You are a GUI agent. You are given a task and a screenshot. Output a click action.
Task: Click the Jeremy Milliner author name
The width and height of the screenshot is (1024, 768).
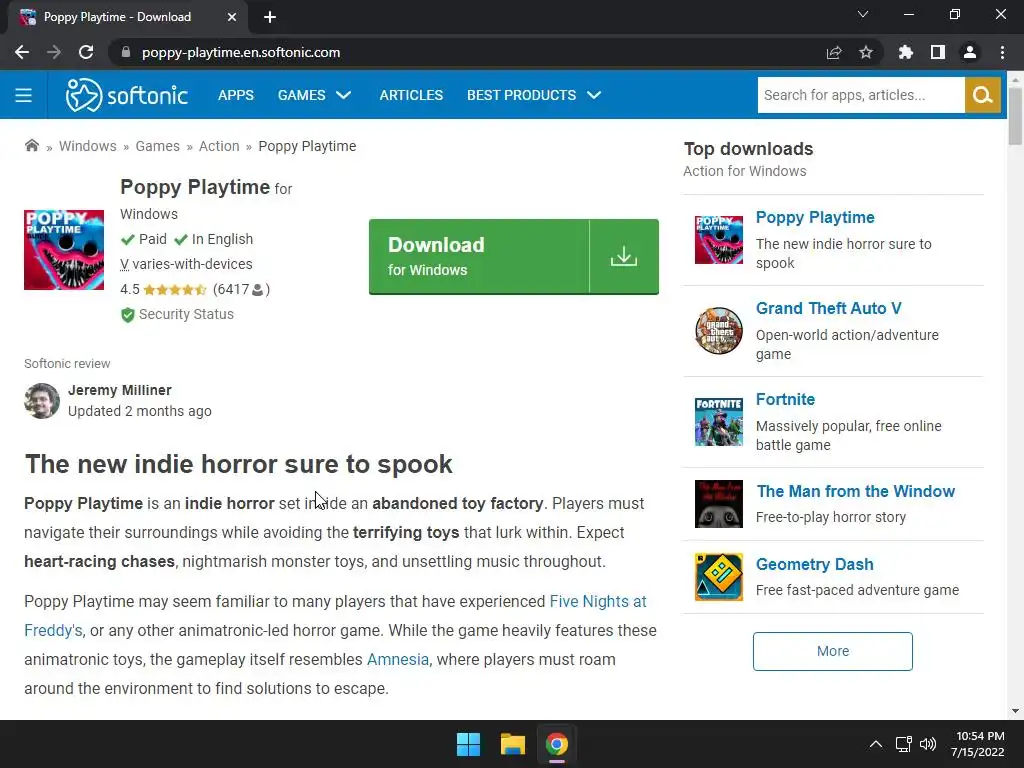pos(120,390)
